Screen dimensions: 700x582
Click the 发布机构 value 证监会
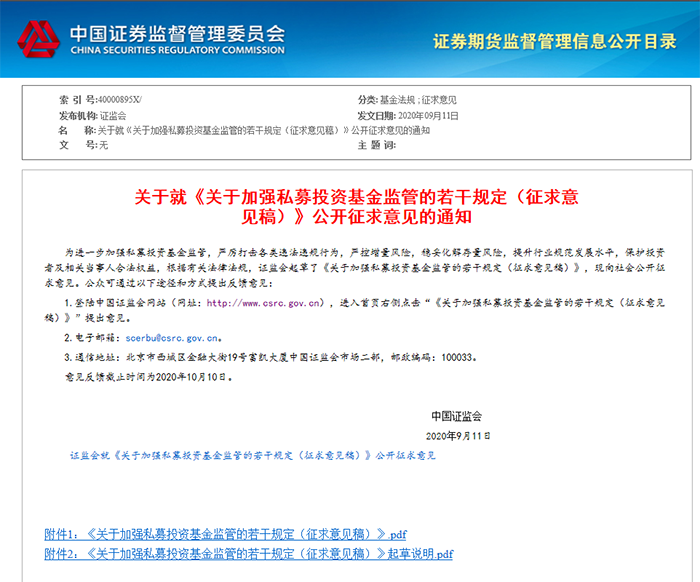[112, 116]
